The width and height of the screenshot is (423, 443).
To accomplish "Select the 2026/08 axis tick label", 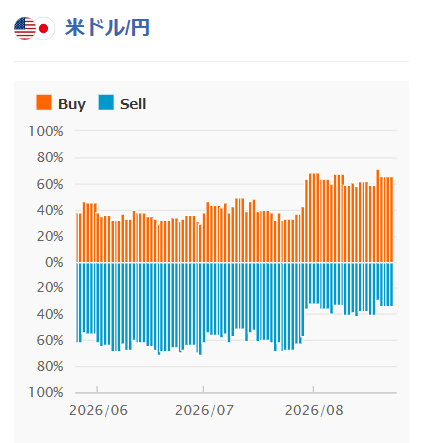I will coord(314,410).
